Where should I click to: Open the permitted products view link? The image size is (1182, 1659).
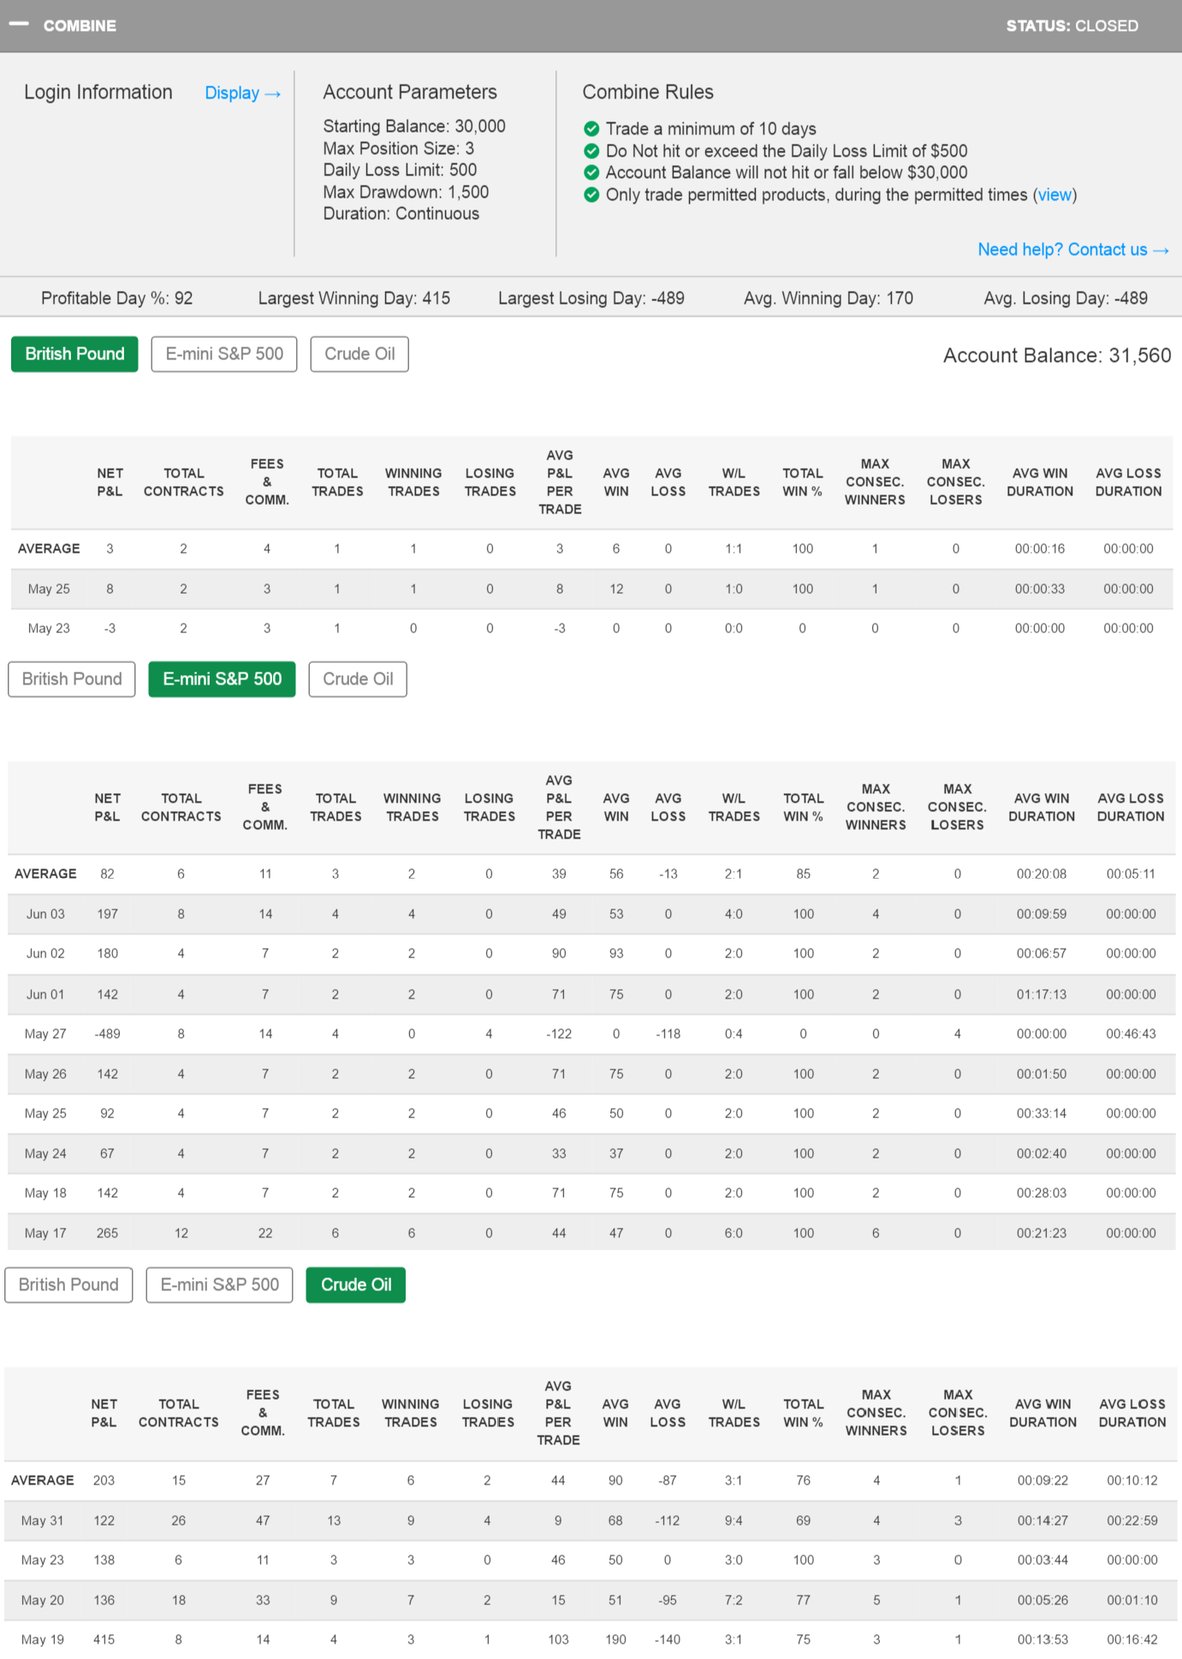(x=1054, y=195)
